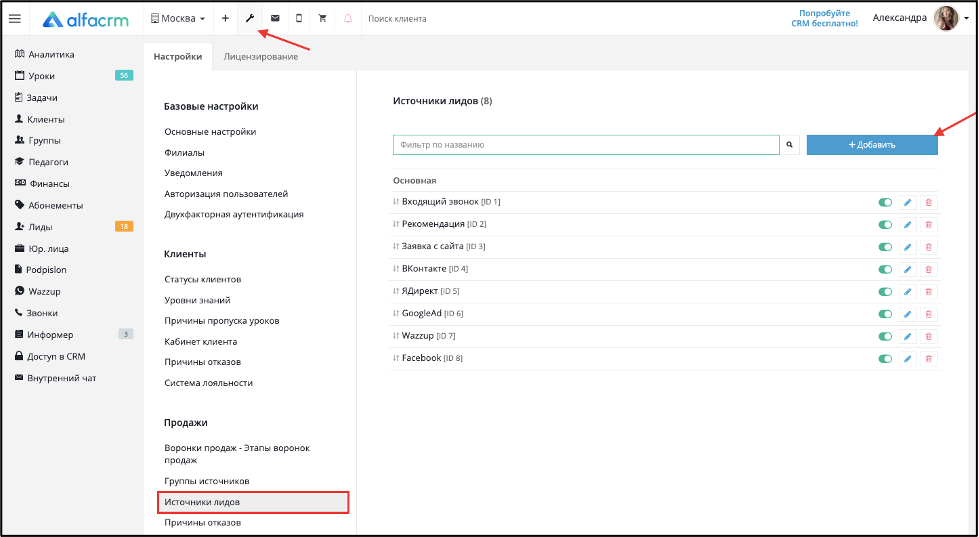This screenshot has height=537, width=979.
Task: Open the Группы источников settings link
Action: point(207,481)
